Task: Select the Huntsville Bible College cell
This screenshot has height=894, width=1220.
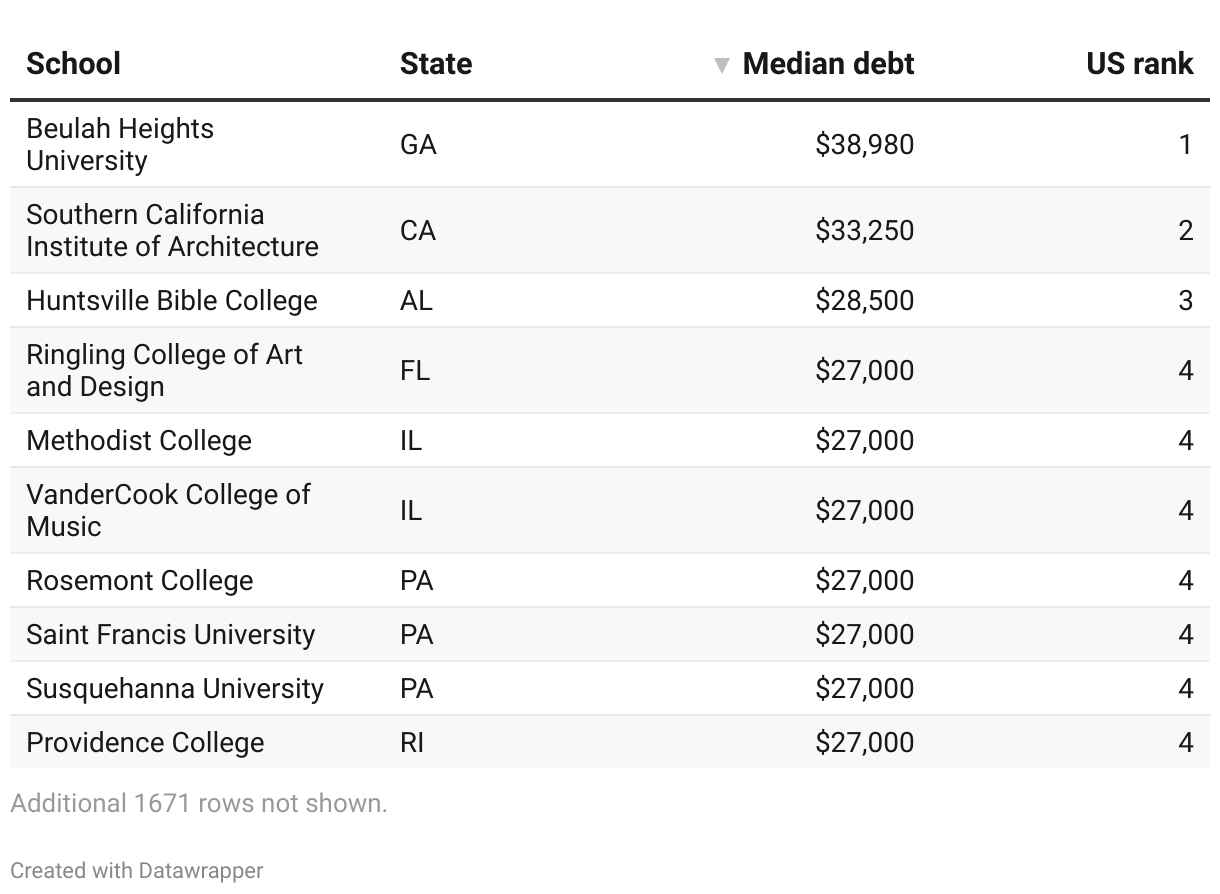Action: tap(172, 301)
